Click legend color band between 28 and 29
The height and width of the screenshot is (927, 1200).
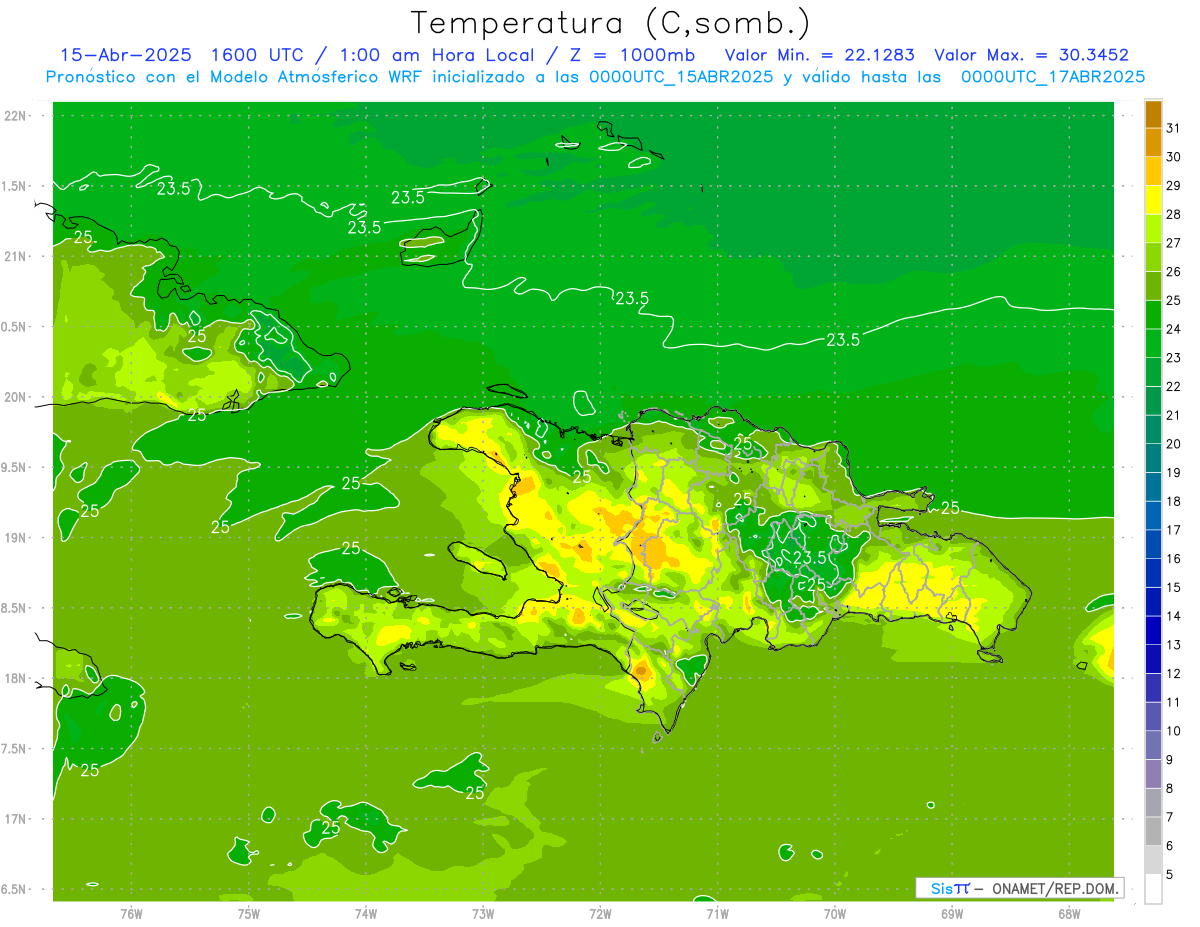coord(1153,200)
